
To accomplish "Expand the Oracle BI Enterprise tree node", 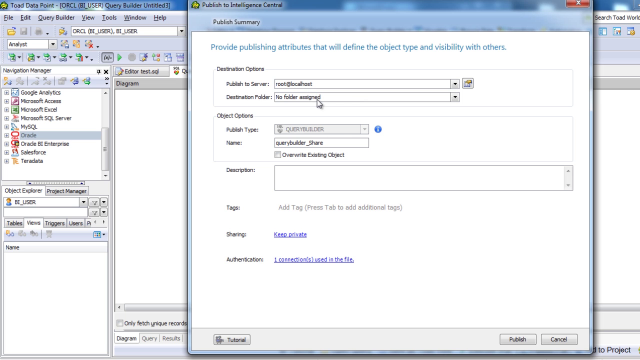I will [x=7, y=144].
